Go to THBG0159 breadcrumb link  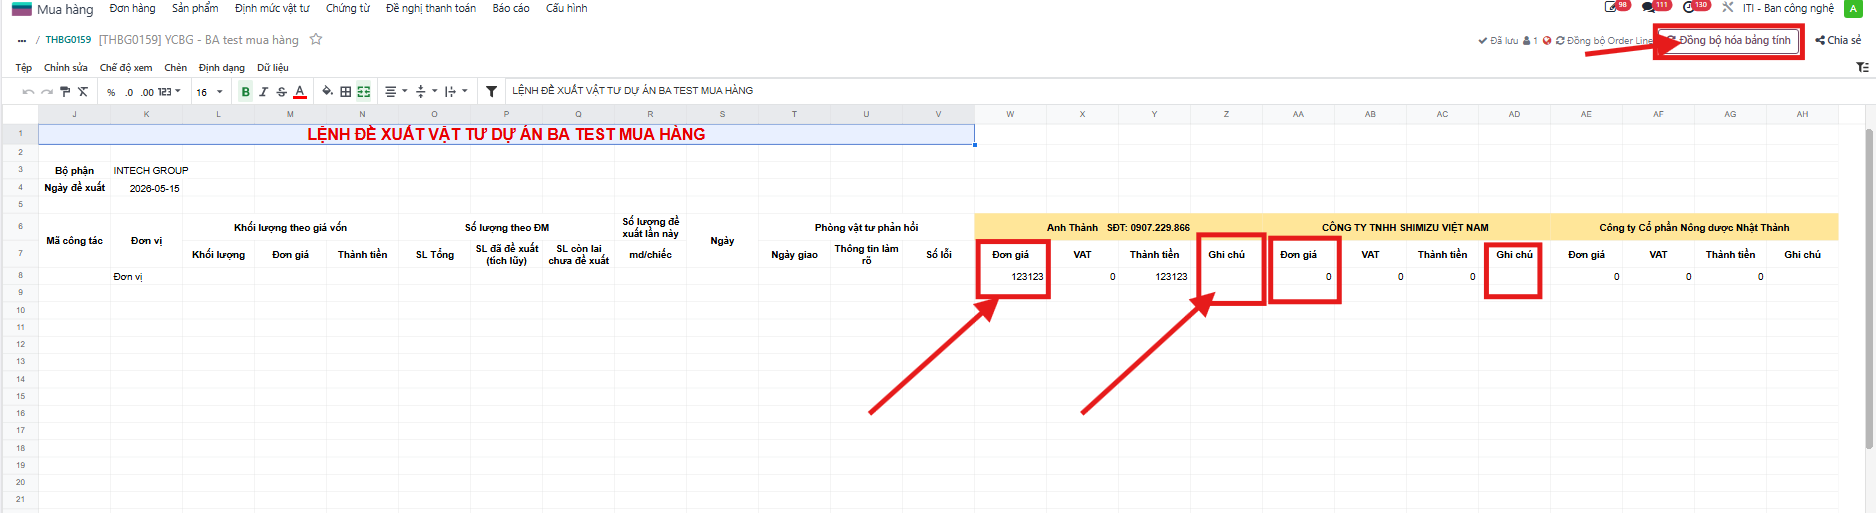[x=68, y=40]
